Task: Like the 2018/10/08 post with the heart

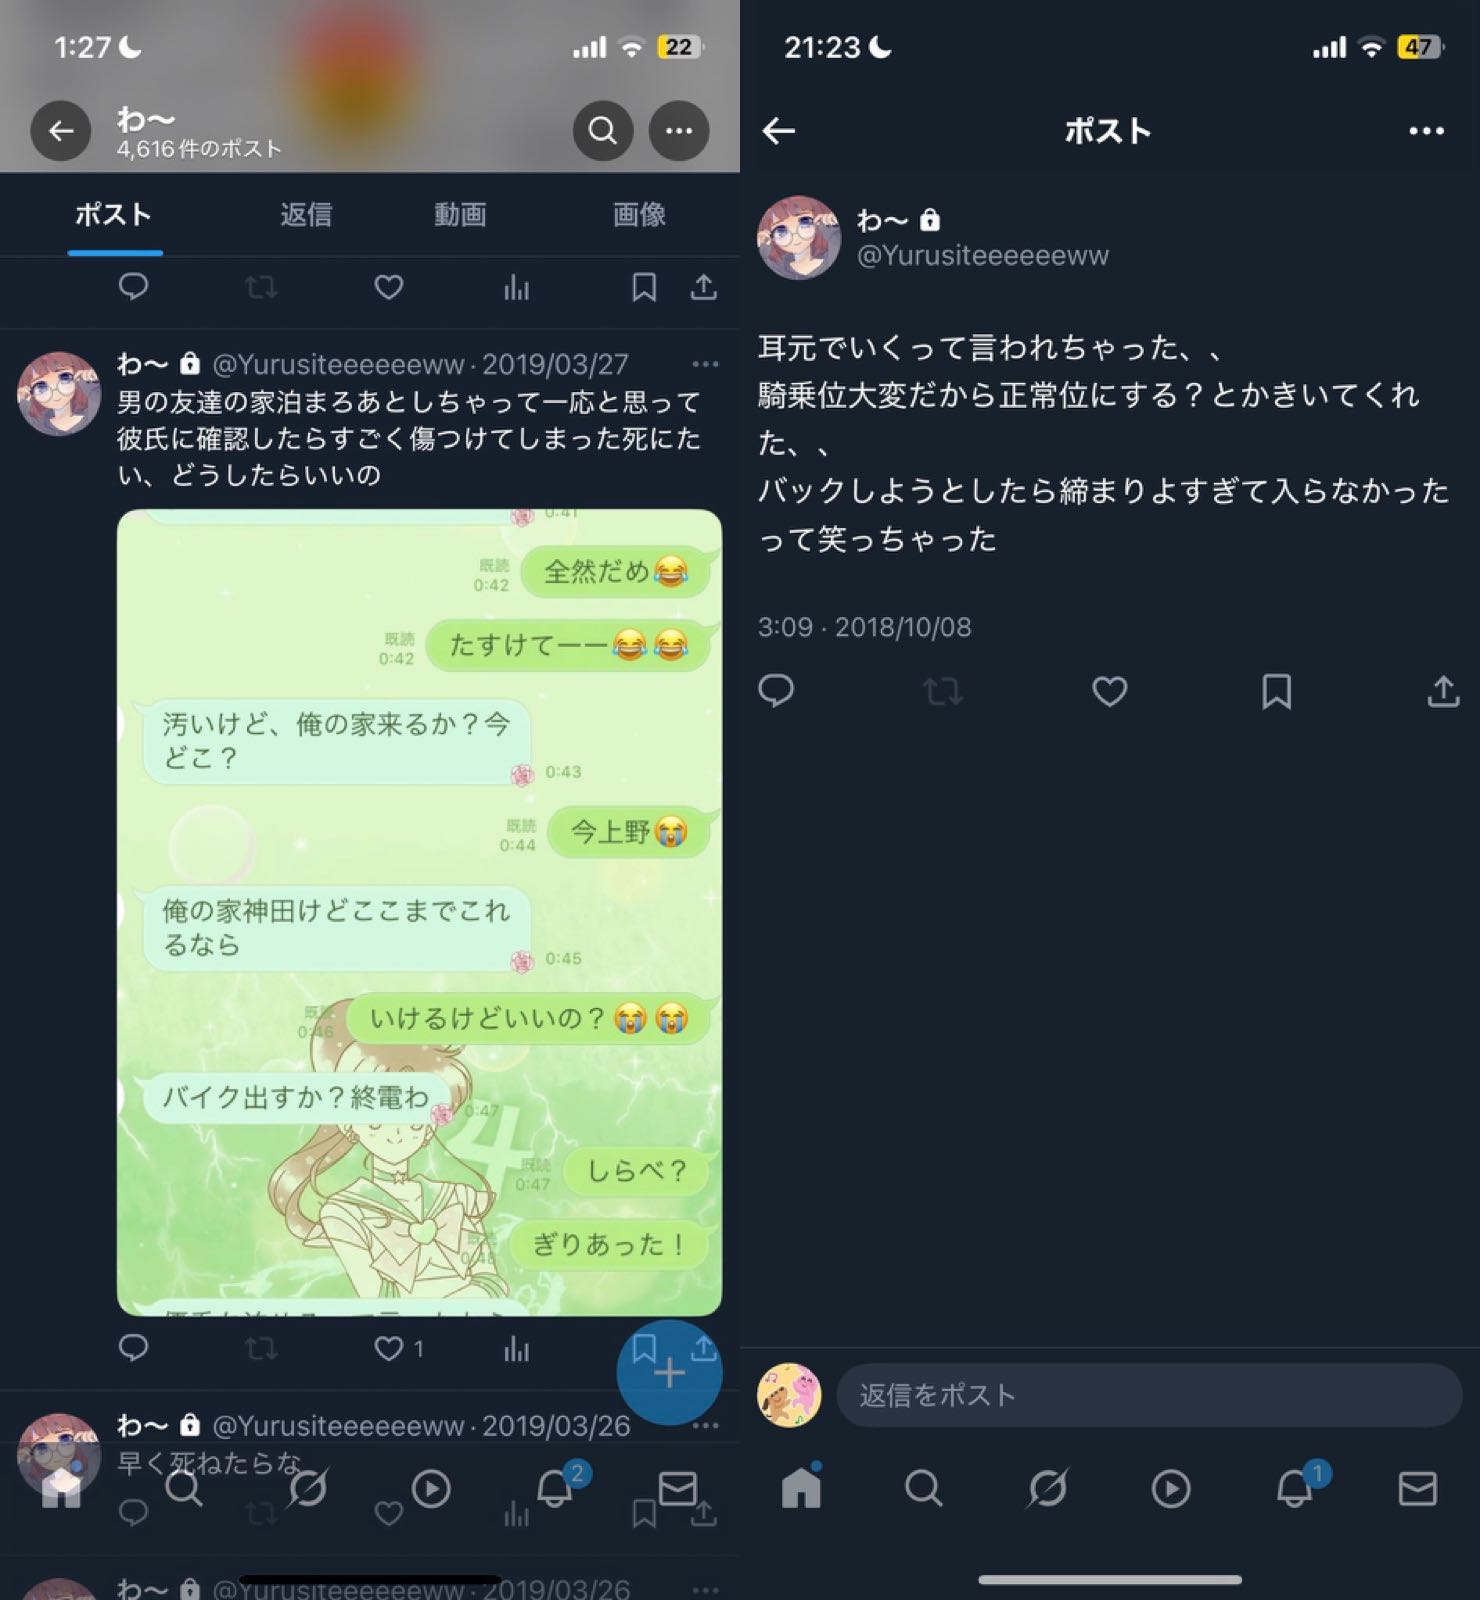Action: pos(1109,691)
